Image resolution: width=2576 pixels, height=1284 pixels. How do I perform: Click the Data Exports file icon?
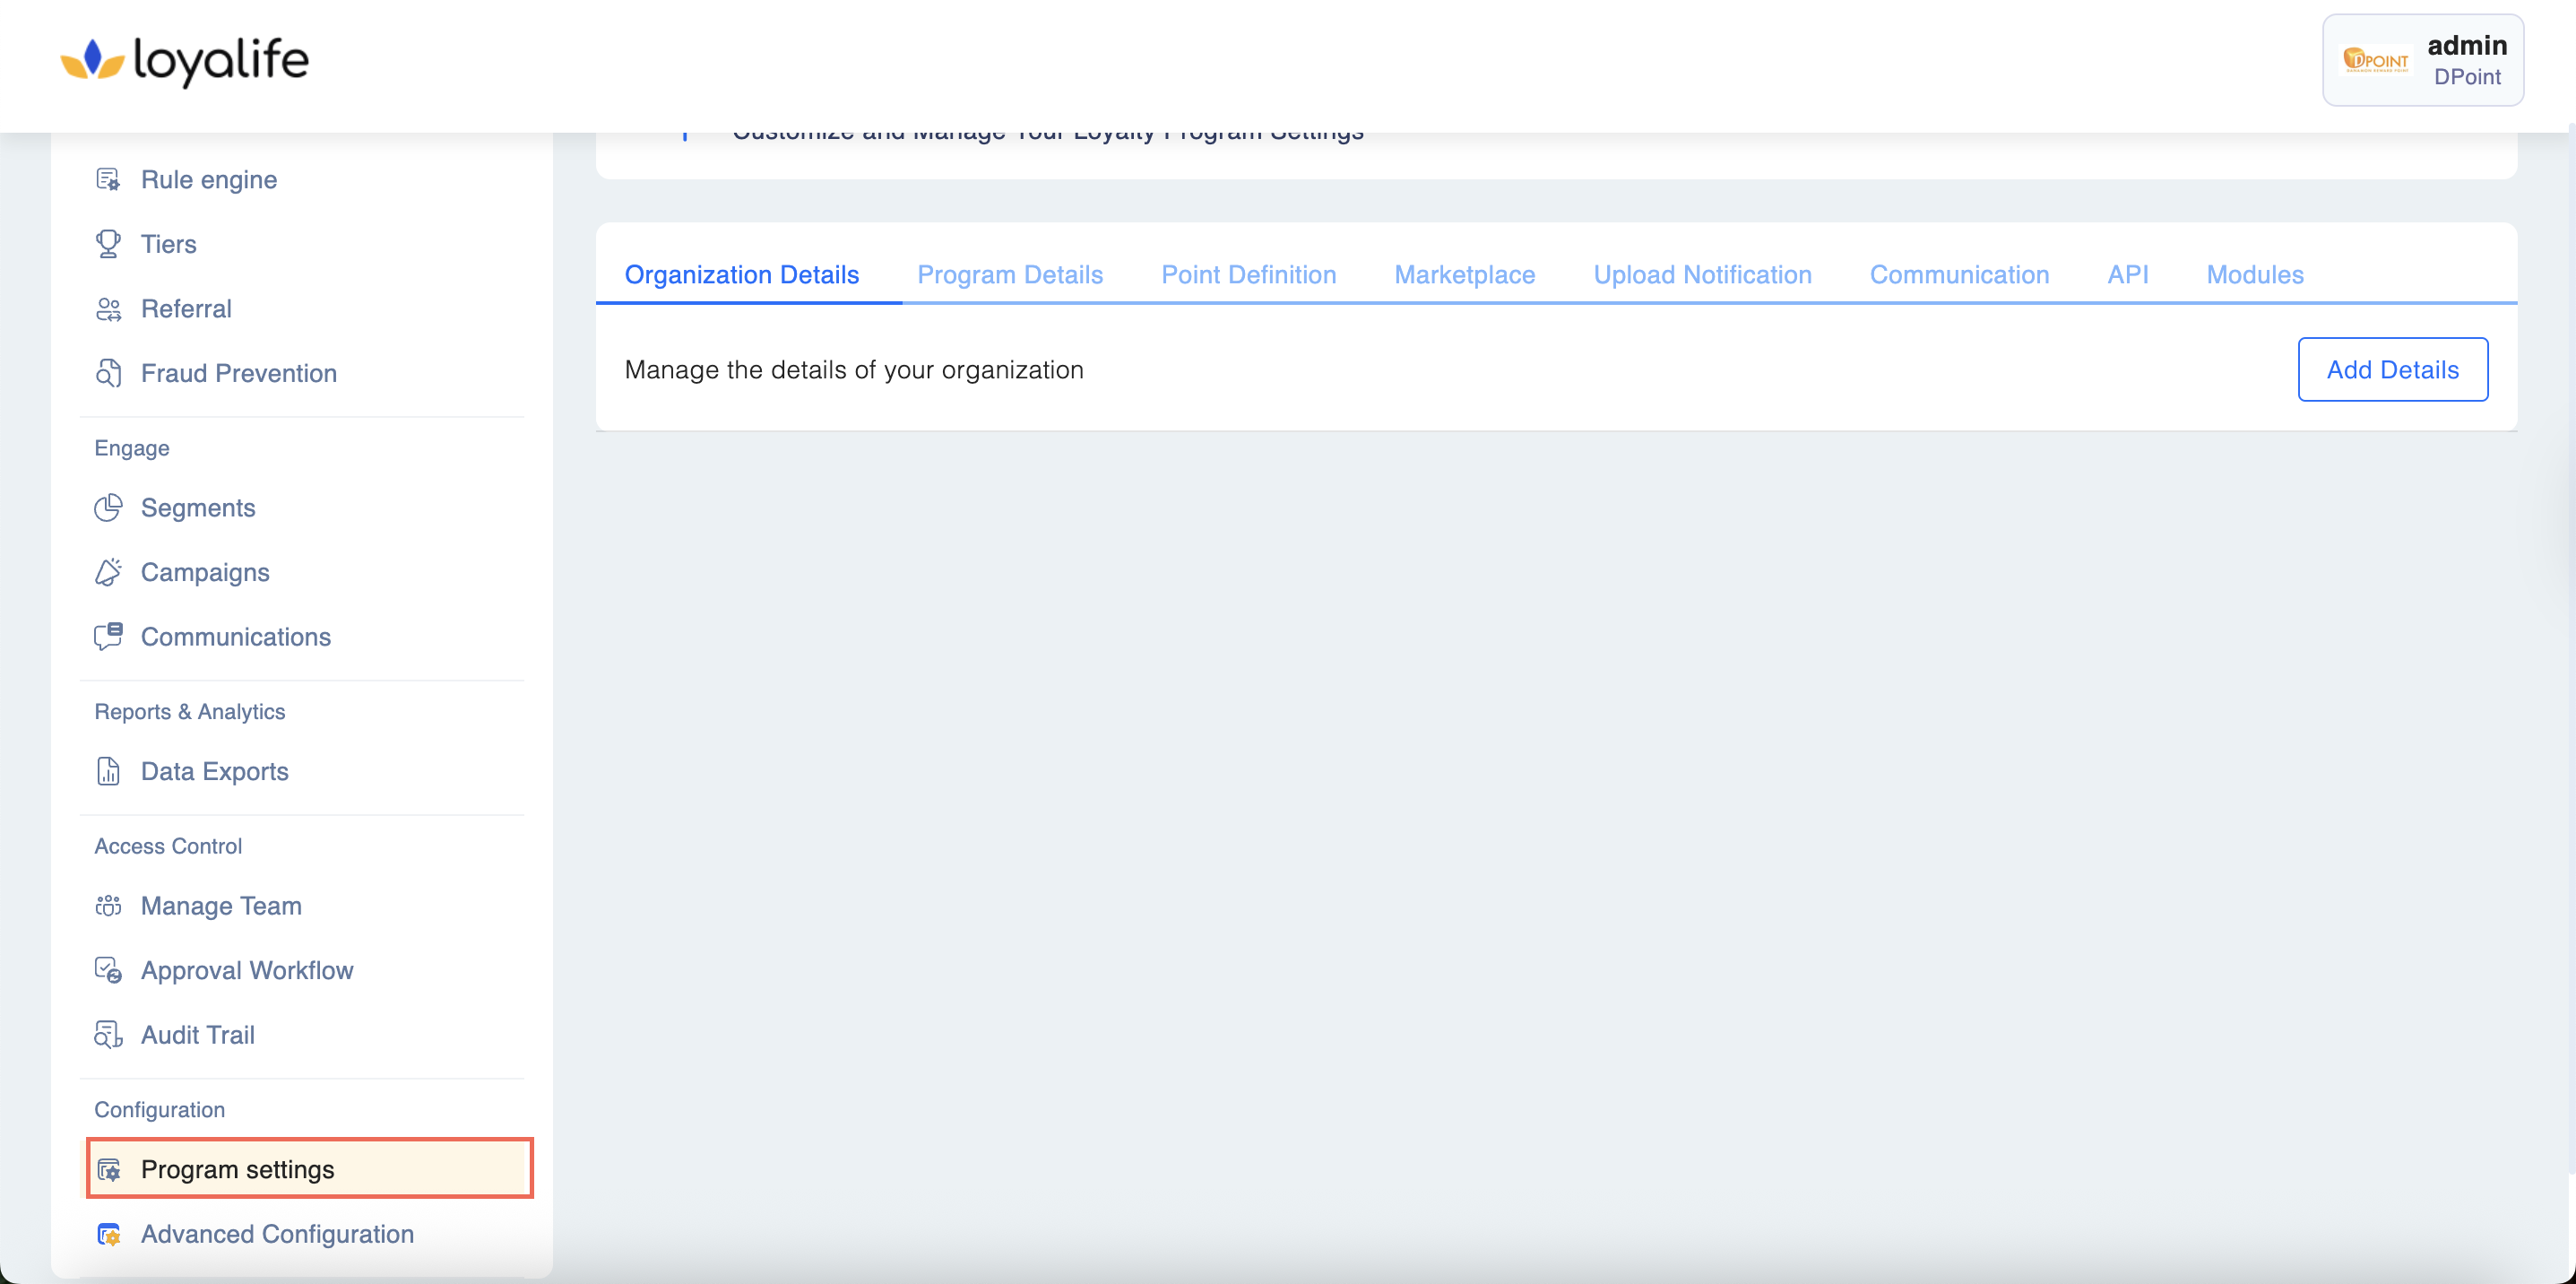108,771
